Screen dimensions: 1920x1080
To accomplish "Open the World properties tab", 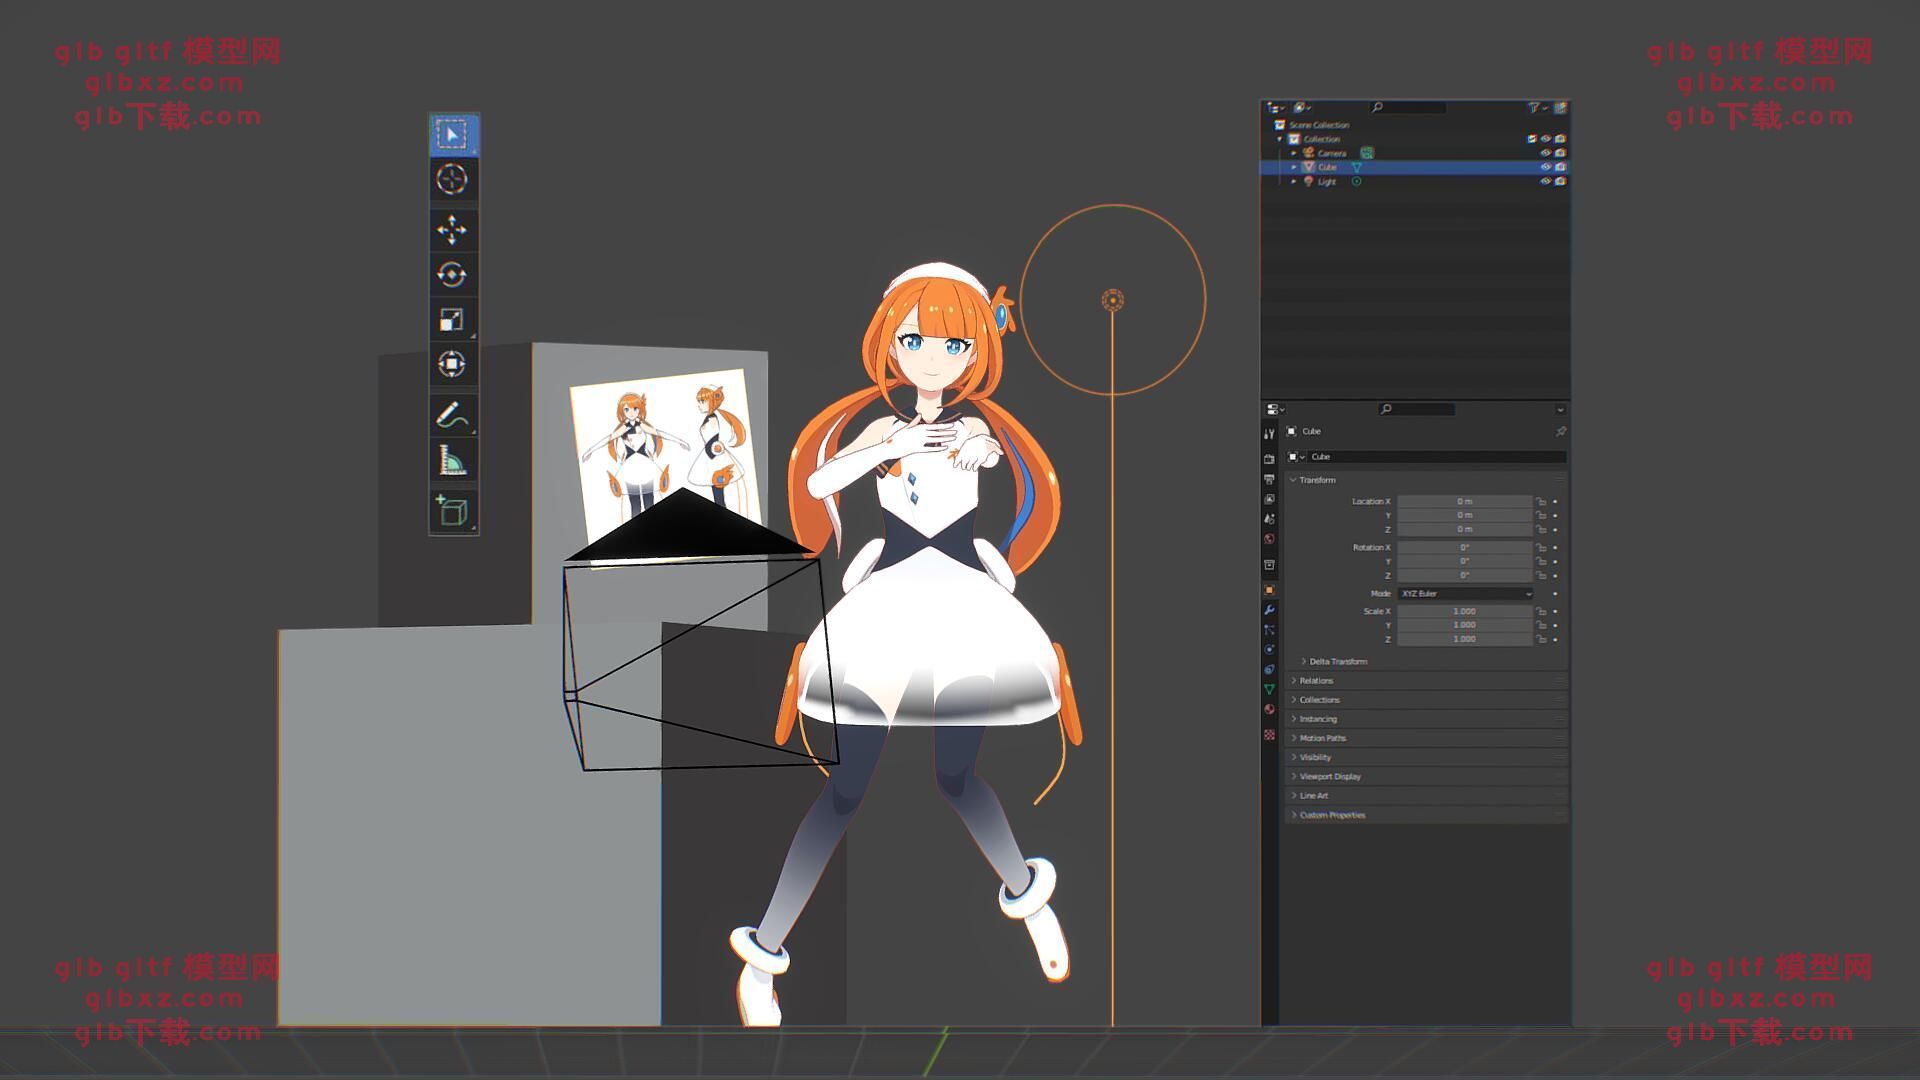I will (x=1269, y=539).
